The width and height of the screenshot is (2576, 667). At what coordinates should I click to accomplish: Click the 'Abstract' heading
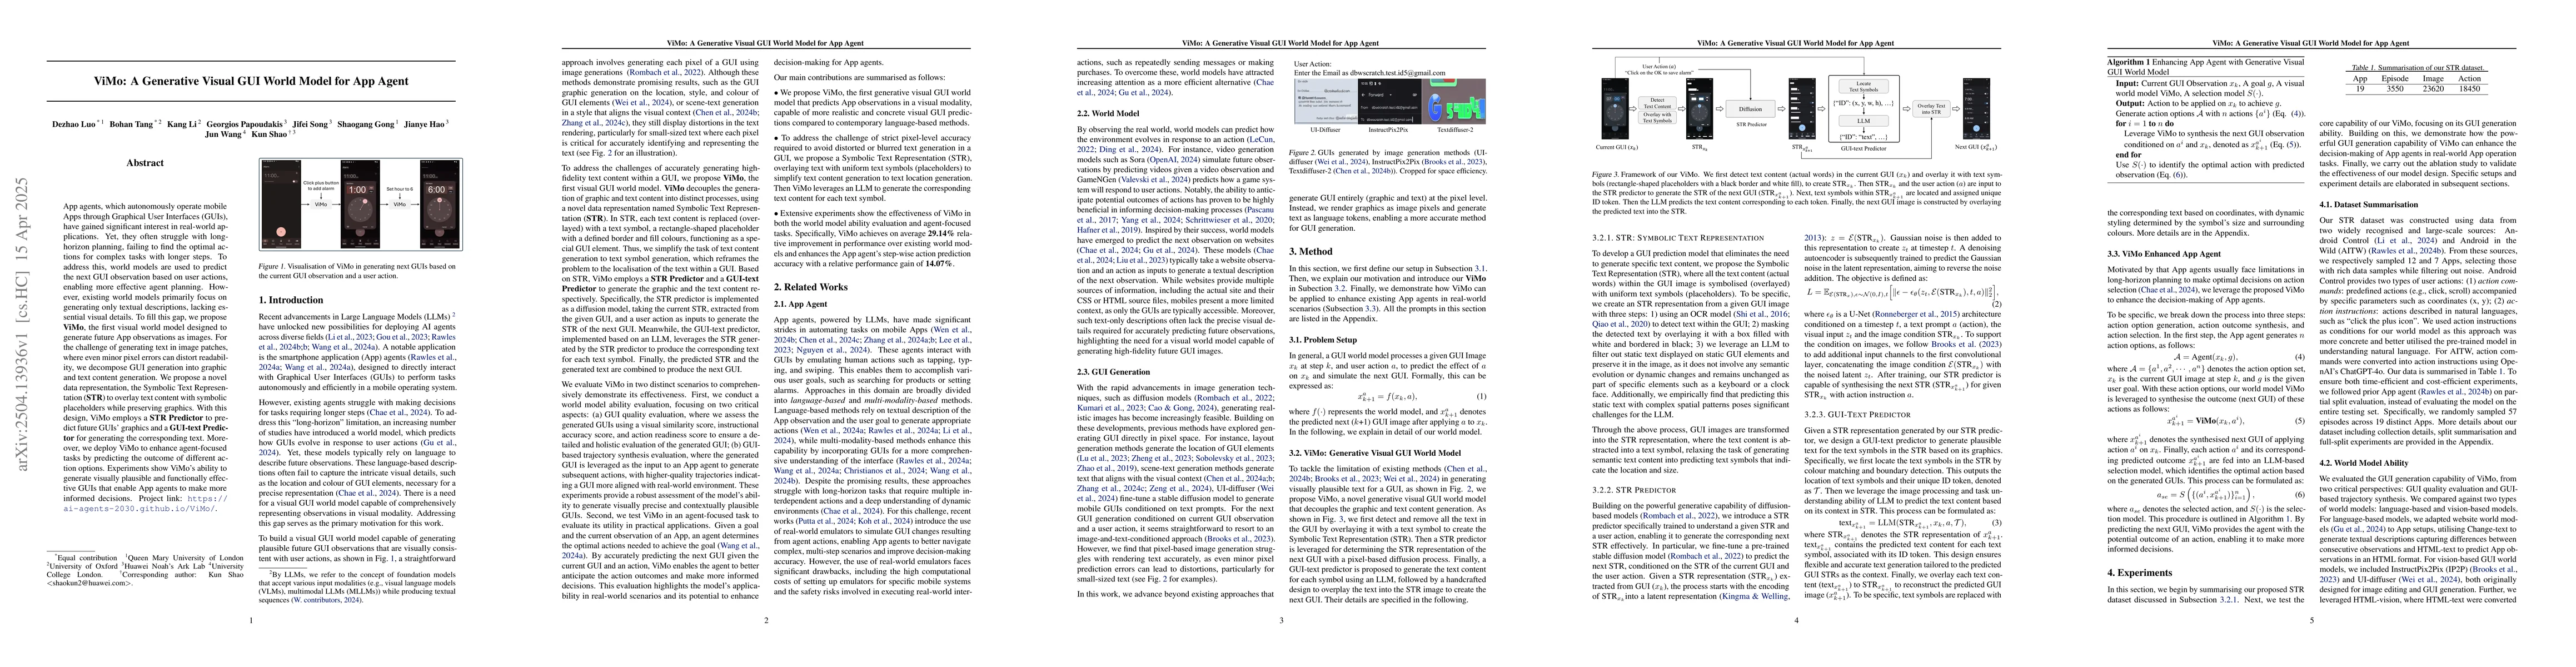click(x=146, y=162)
